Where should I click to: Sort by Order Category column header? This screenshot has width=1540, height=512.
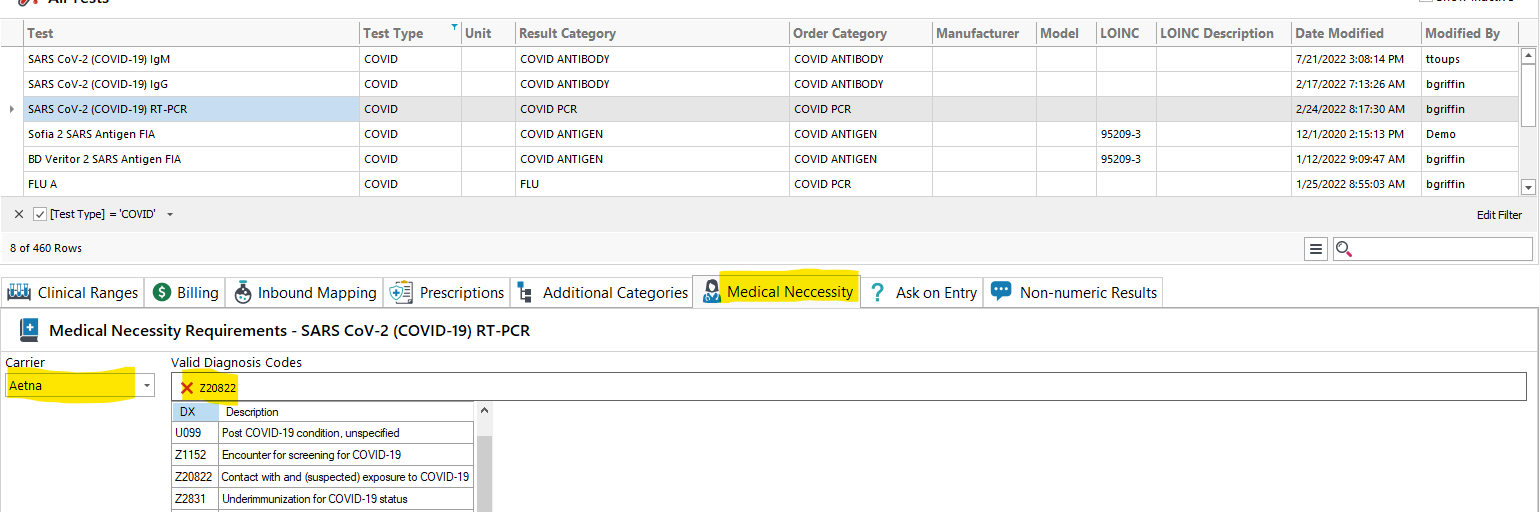tap(861, 33)
